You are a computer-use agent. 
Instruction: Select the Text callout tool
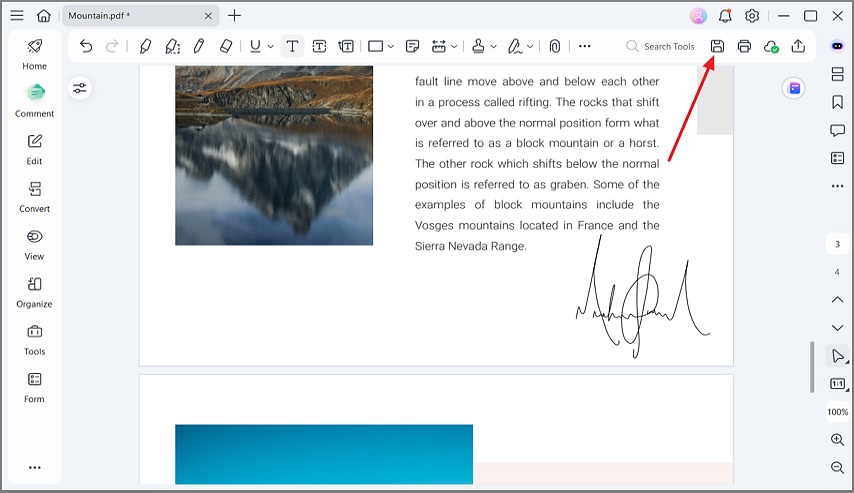(346, 46)
